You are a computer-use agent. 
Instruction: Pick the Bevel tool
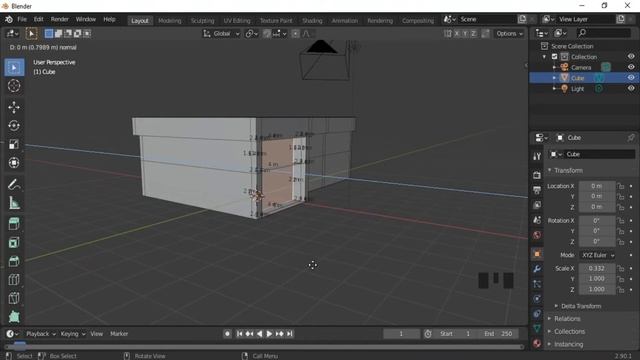pos(14,261)
